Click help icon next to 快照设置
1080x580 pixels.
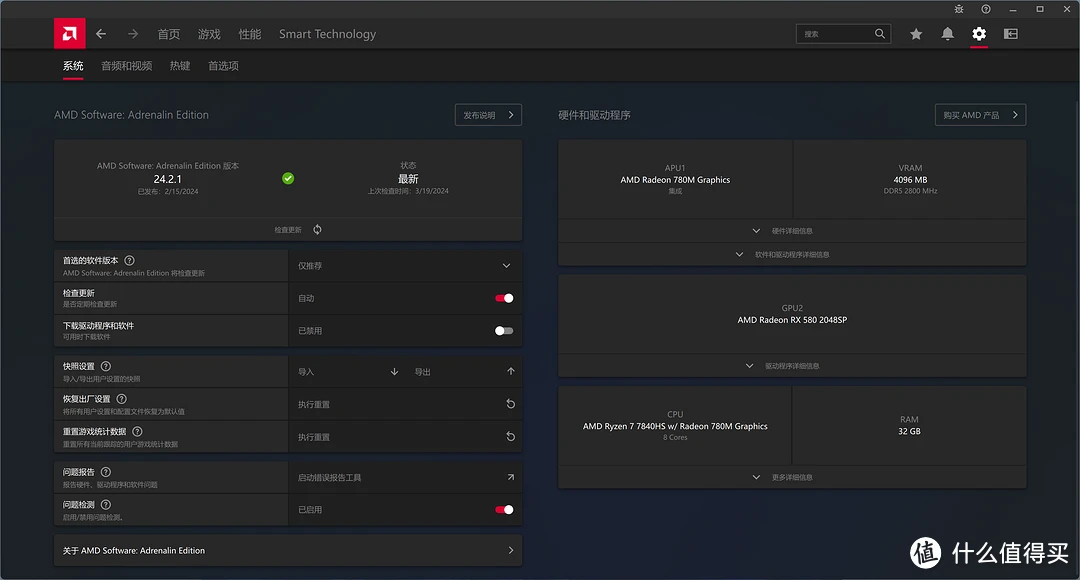tap(106, 366)
